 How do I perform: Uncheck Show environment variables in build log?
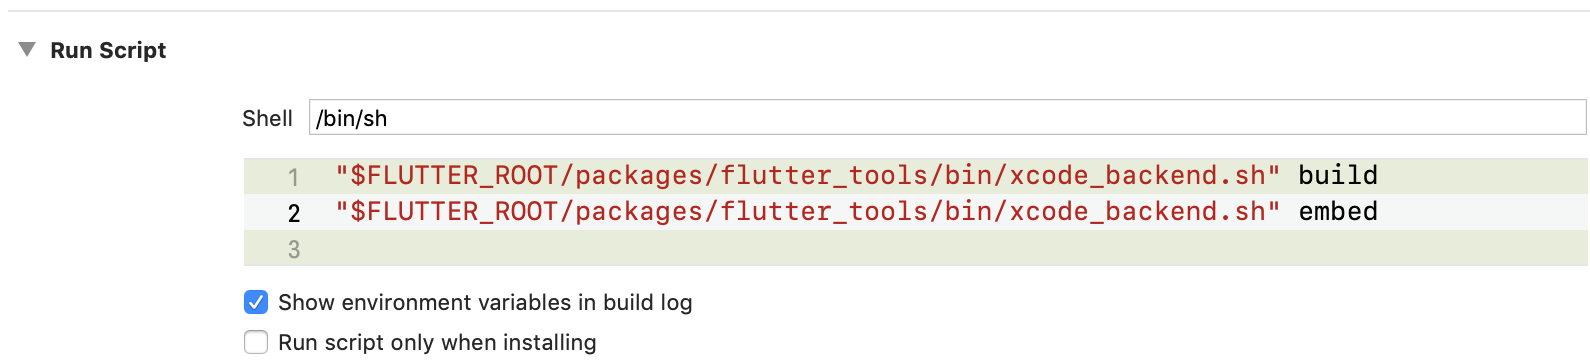(x=256, y=302)
